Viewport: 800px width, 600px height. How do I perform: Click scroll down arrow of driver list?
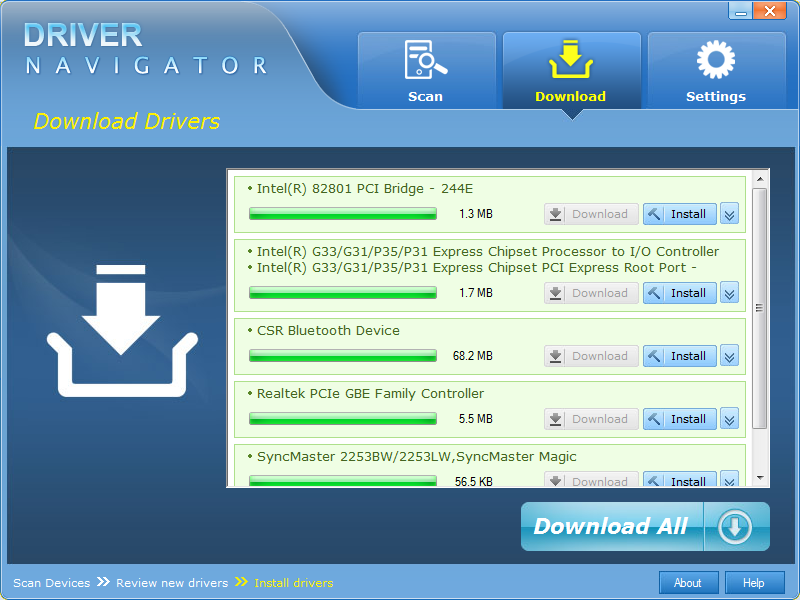click(x=760, y=478)
